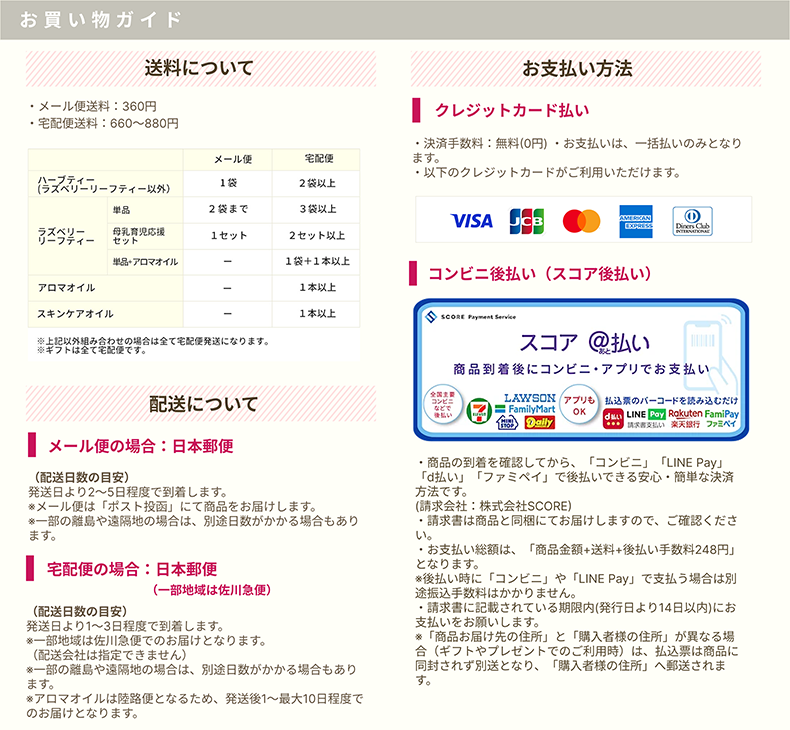Click the コンビニ後払い（スコア後払い） heading
The image size is (790, 730).
pyautogui.click(x=539, y=273)
